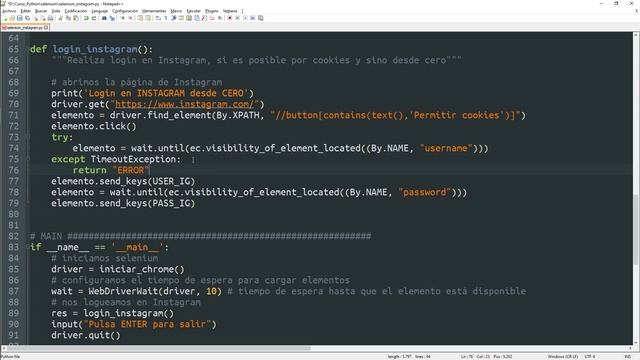
Task: Toggle synchronized vertical scrolling icon
Action: (x=140, y=18)
